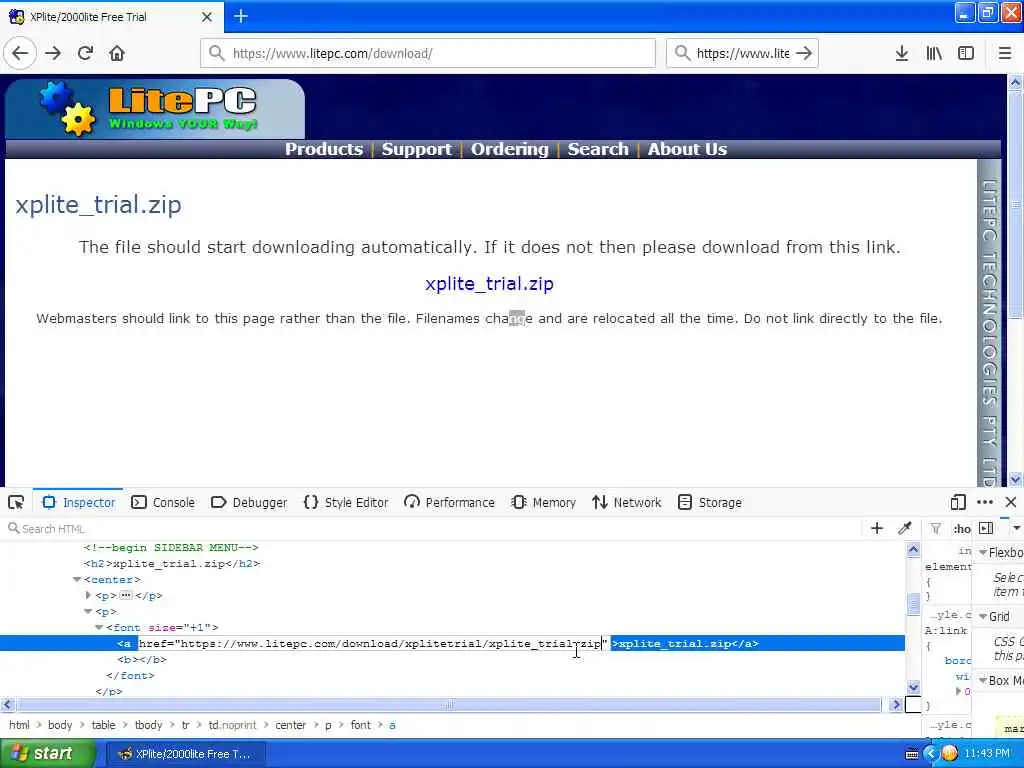Viewport: 1024px width, 768px height.
Task: Click the browser forward arrow
Action: (x=54, y=53)
